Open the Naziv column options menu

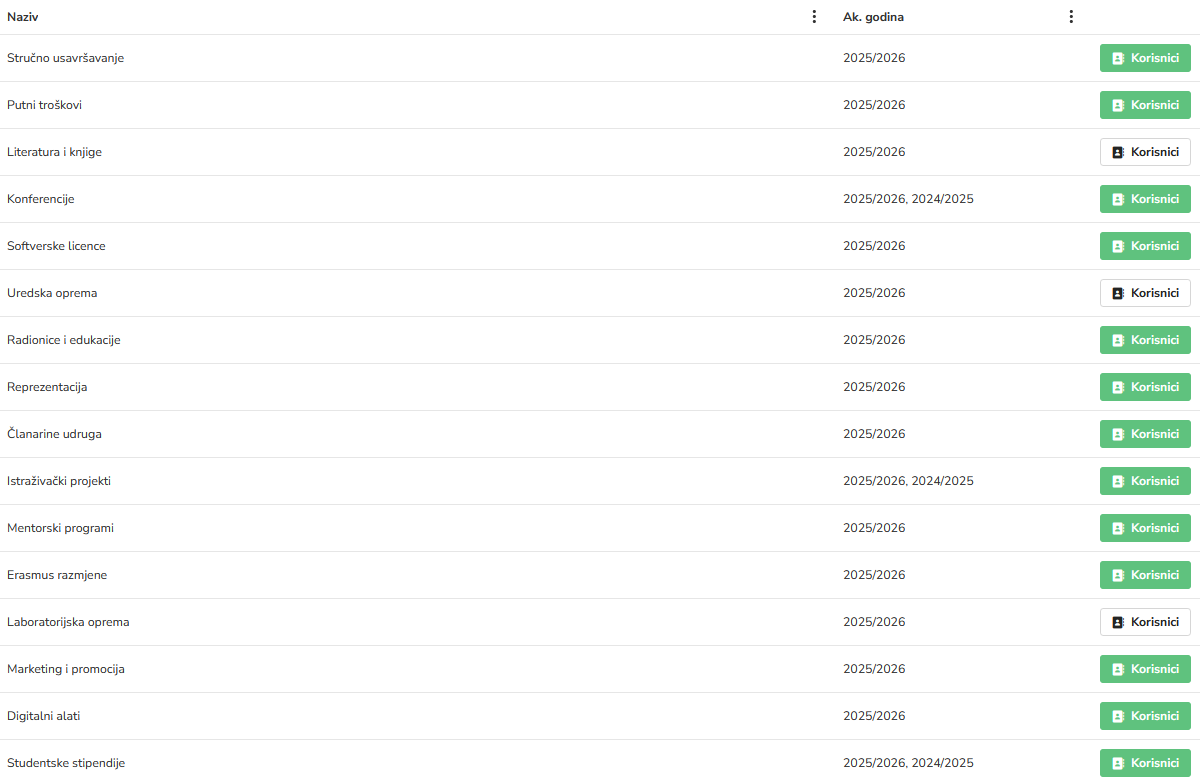[814, 17]
